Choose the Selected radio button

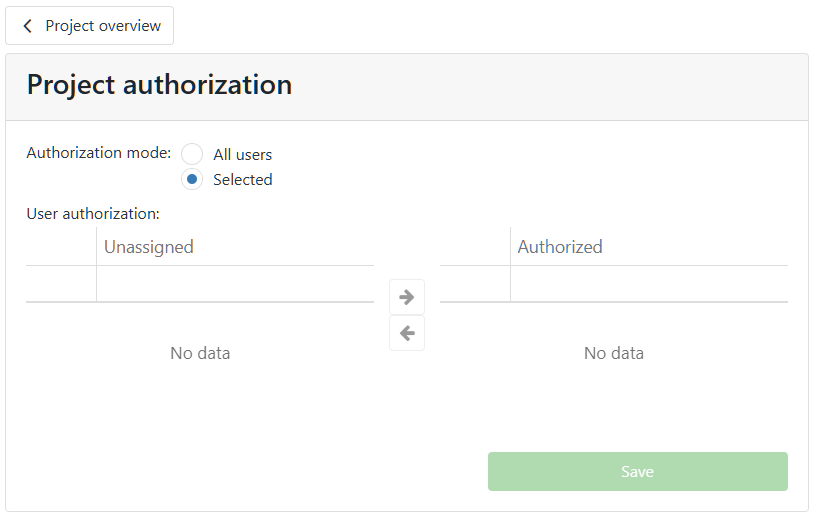click(x=192, y=180)
